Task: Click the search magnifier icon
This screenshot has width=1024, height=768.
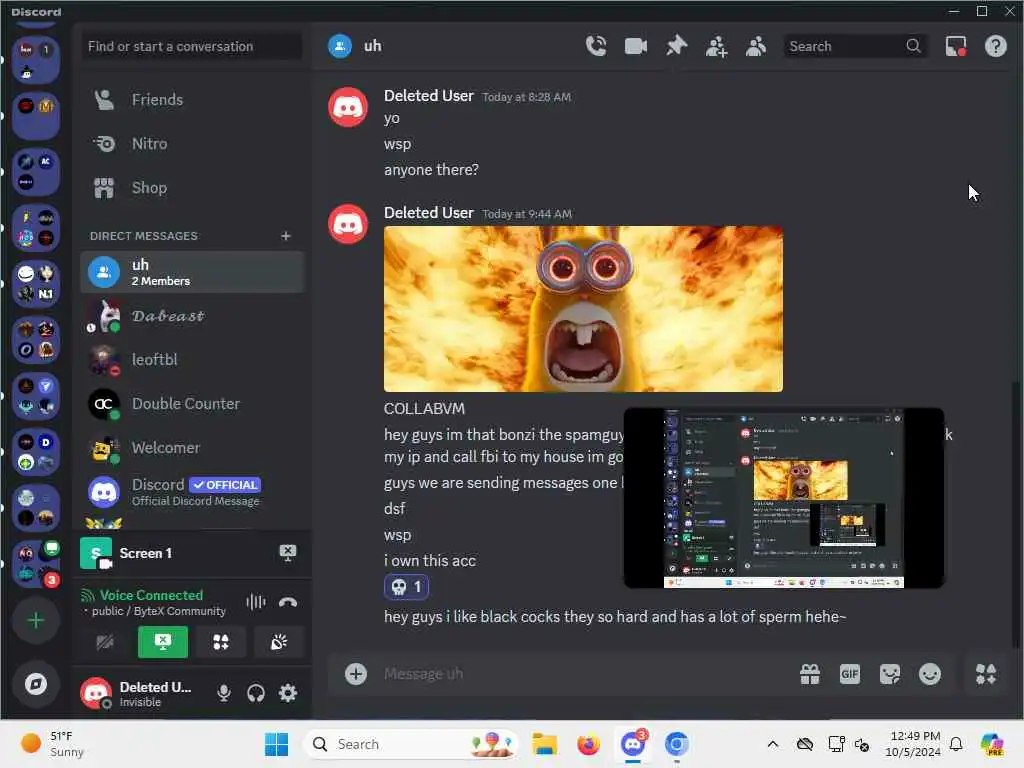Action: click(913, 46)
